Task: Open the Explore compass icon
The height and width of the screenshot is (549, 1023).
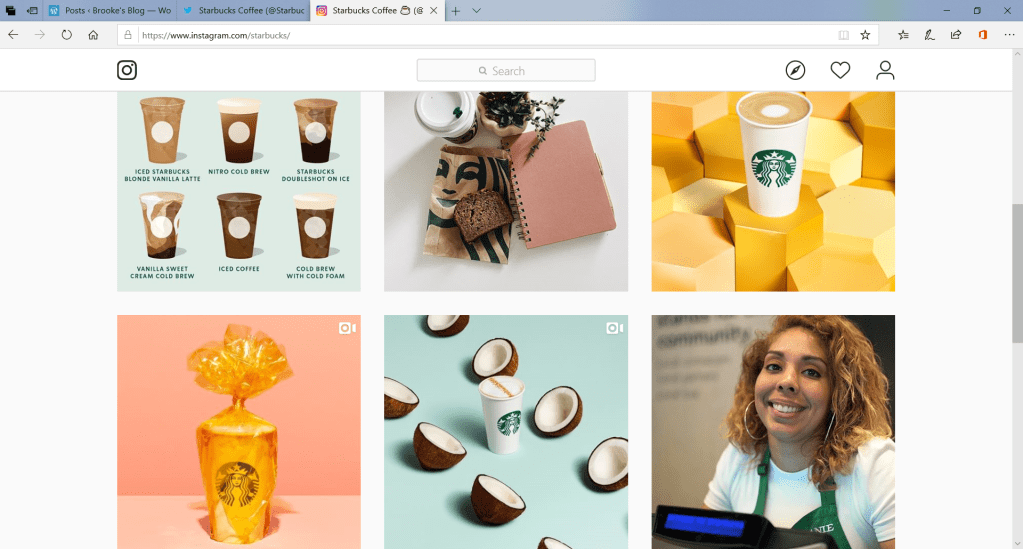Action: coord(795,70)
